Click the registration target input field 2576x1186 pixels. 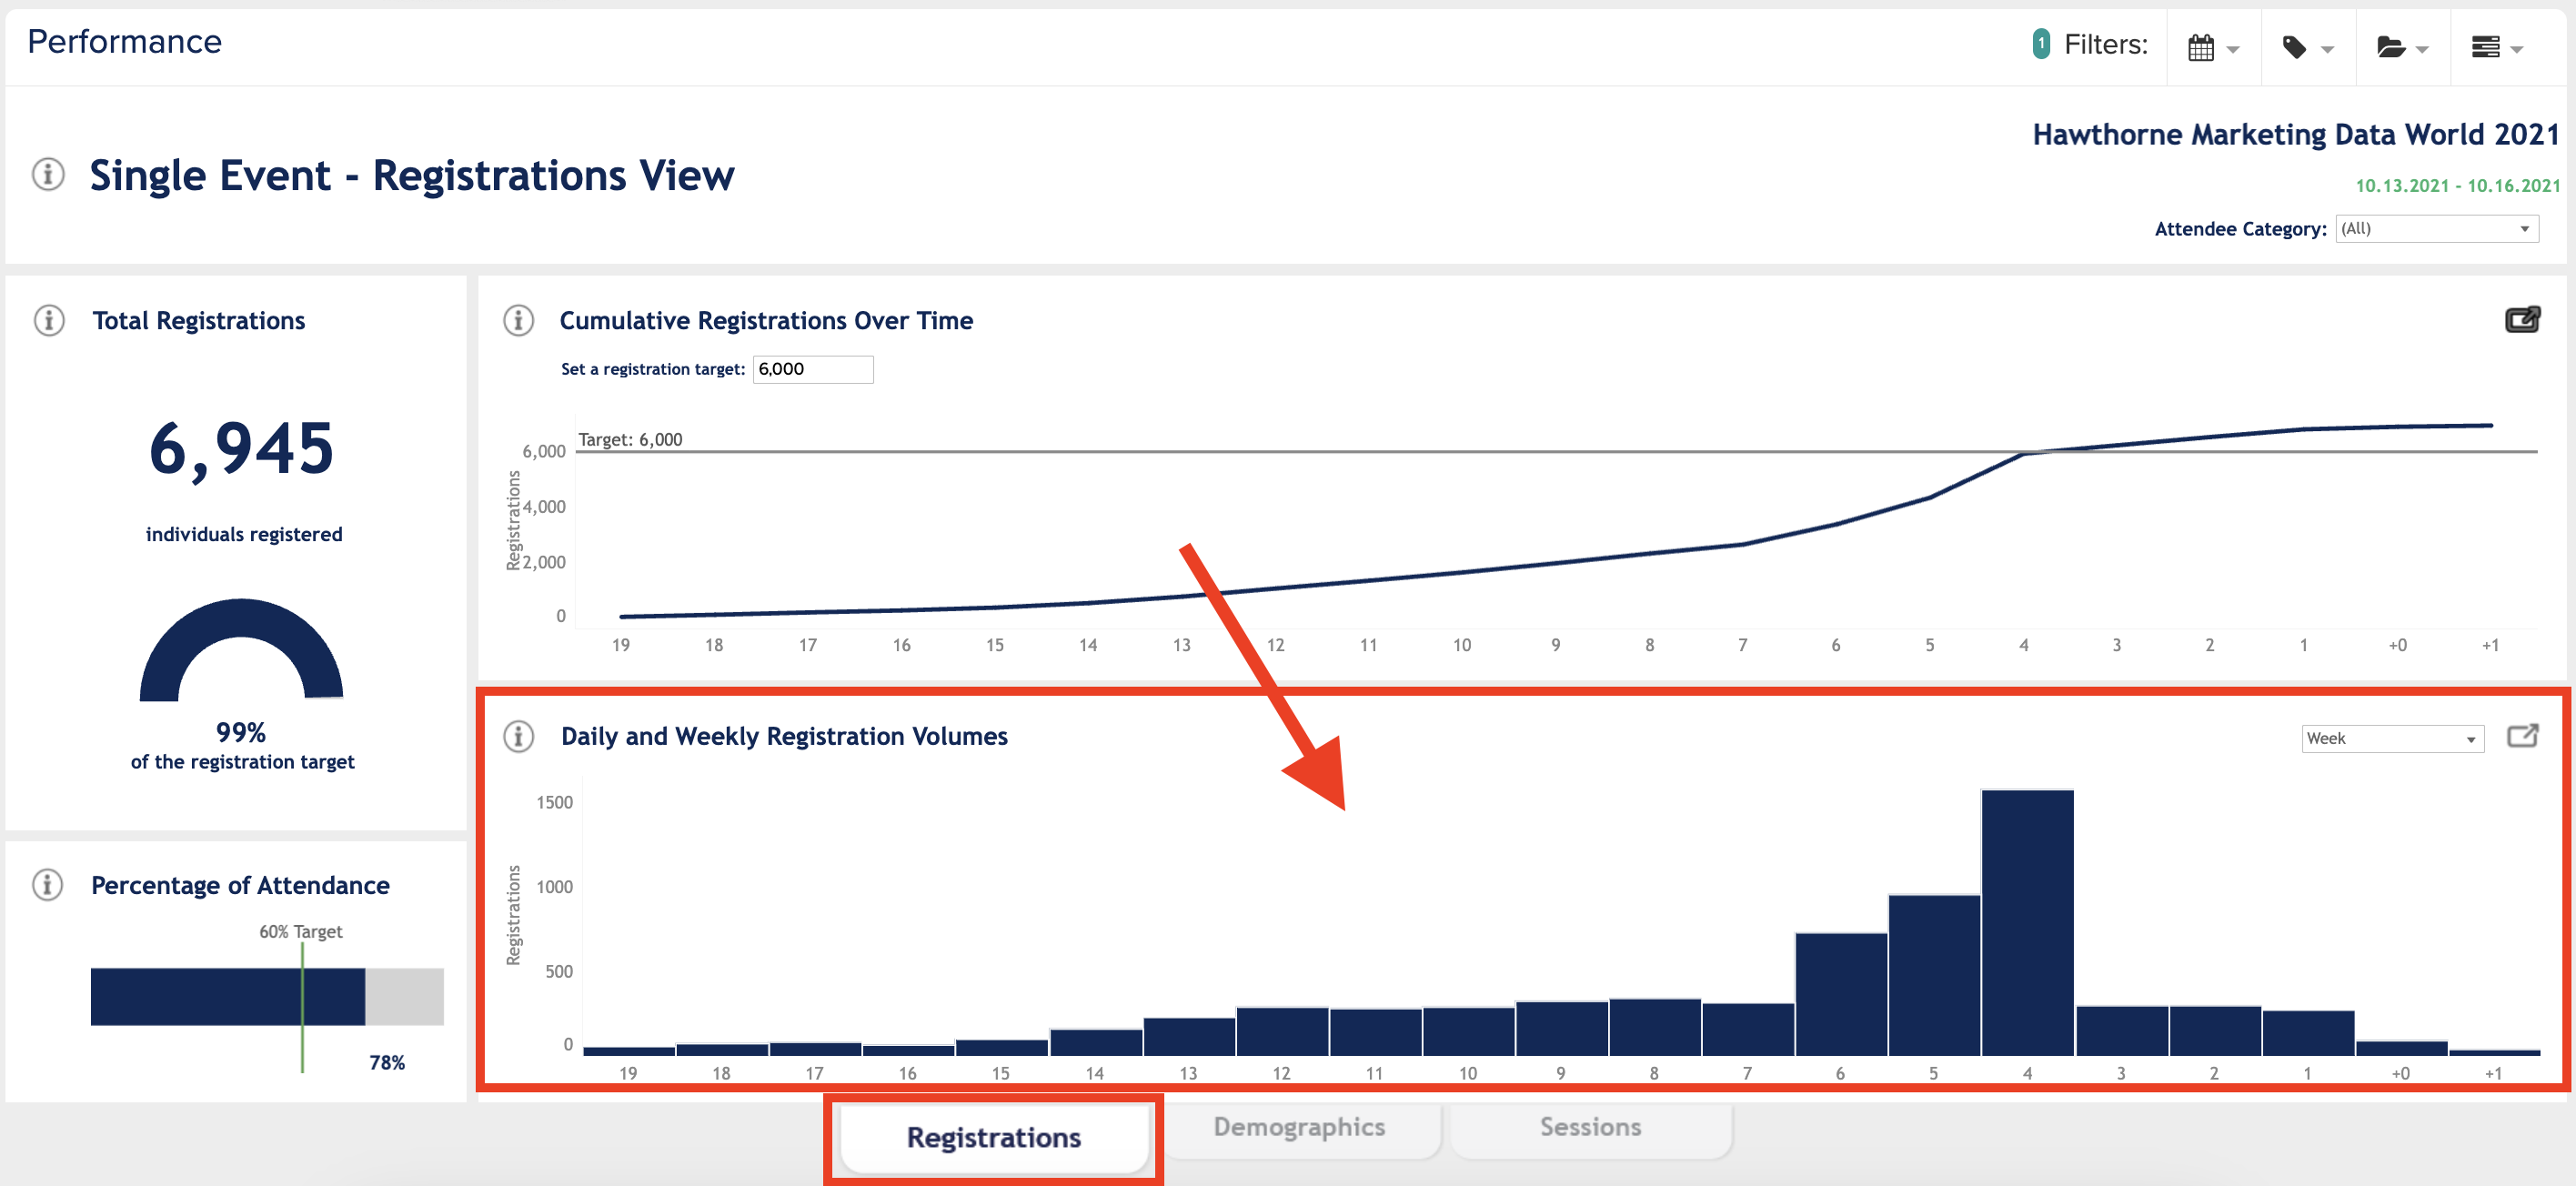pos(812,369)
